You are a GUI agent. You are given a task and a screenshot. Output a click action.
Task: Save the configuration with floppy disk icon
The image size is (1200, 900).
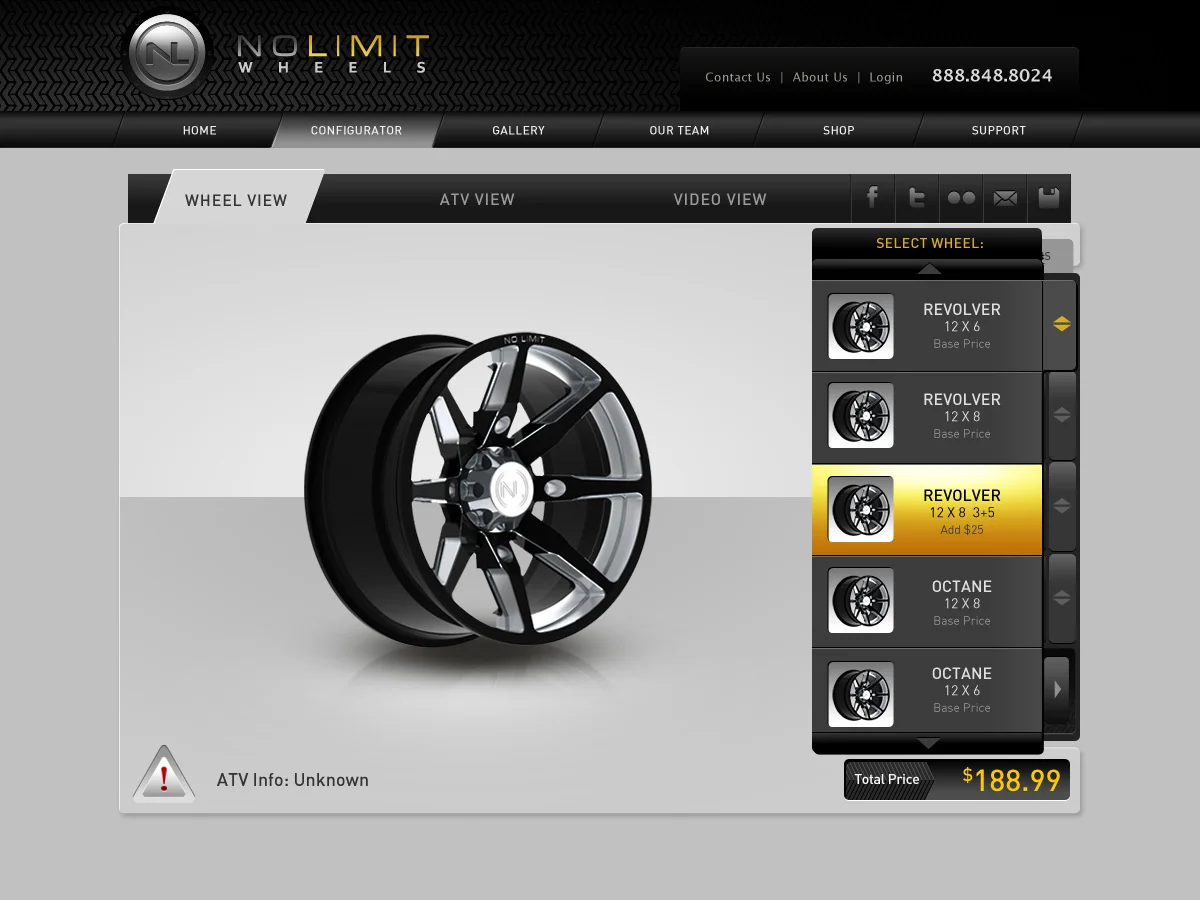(x=1049, y=198)
